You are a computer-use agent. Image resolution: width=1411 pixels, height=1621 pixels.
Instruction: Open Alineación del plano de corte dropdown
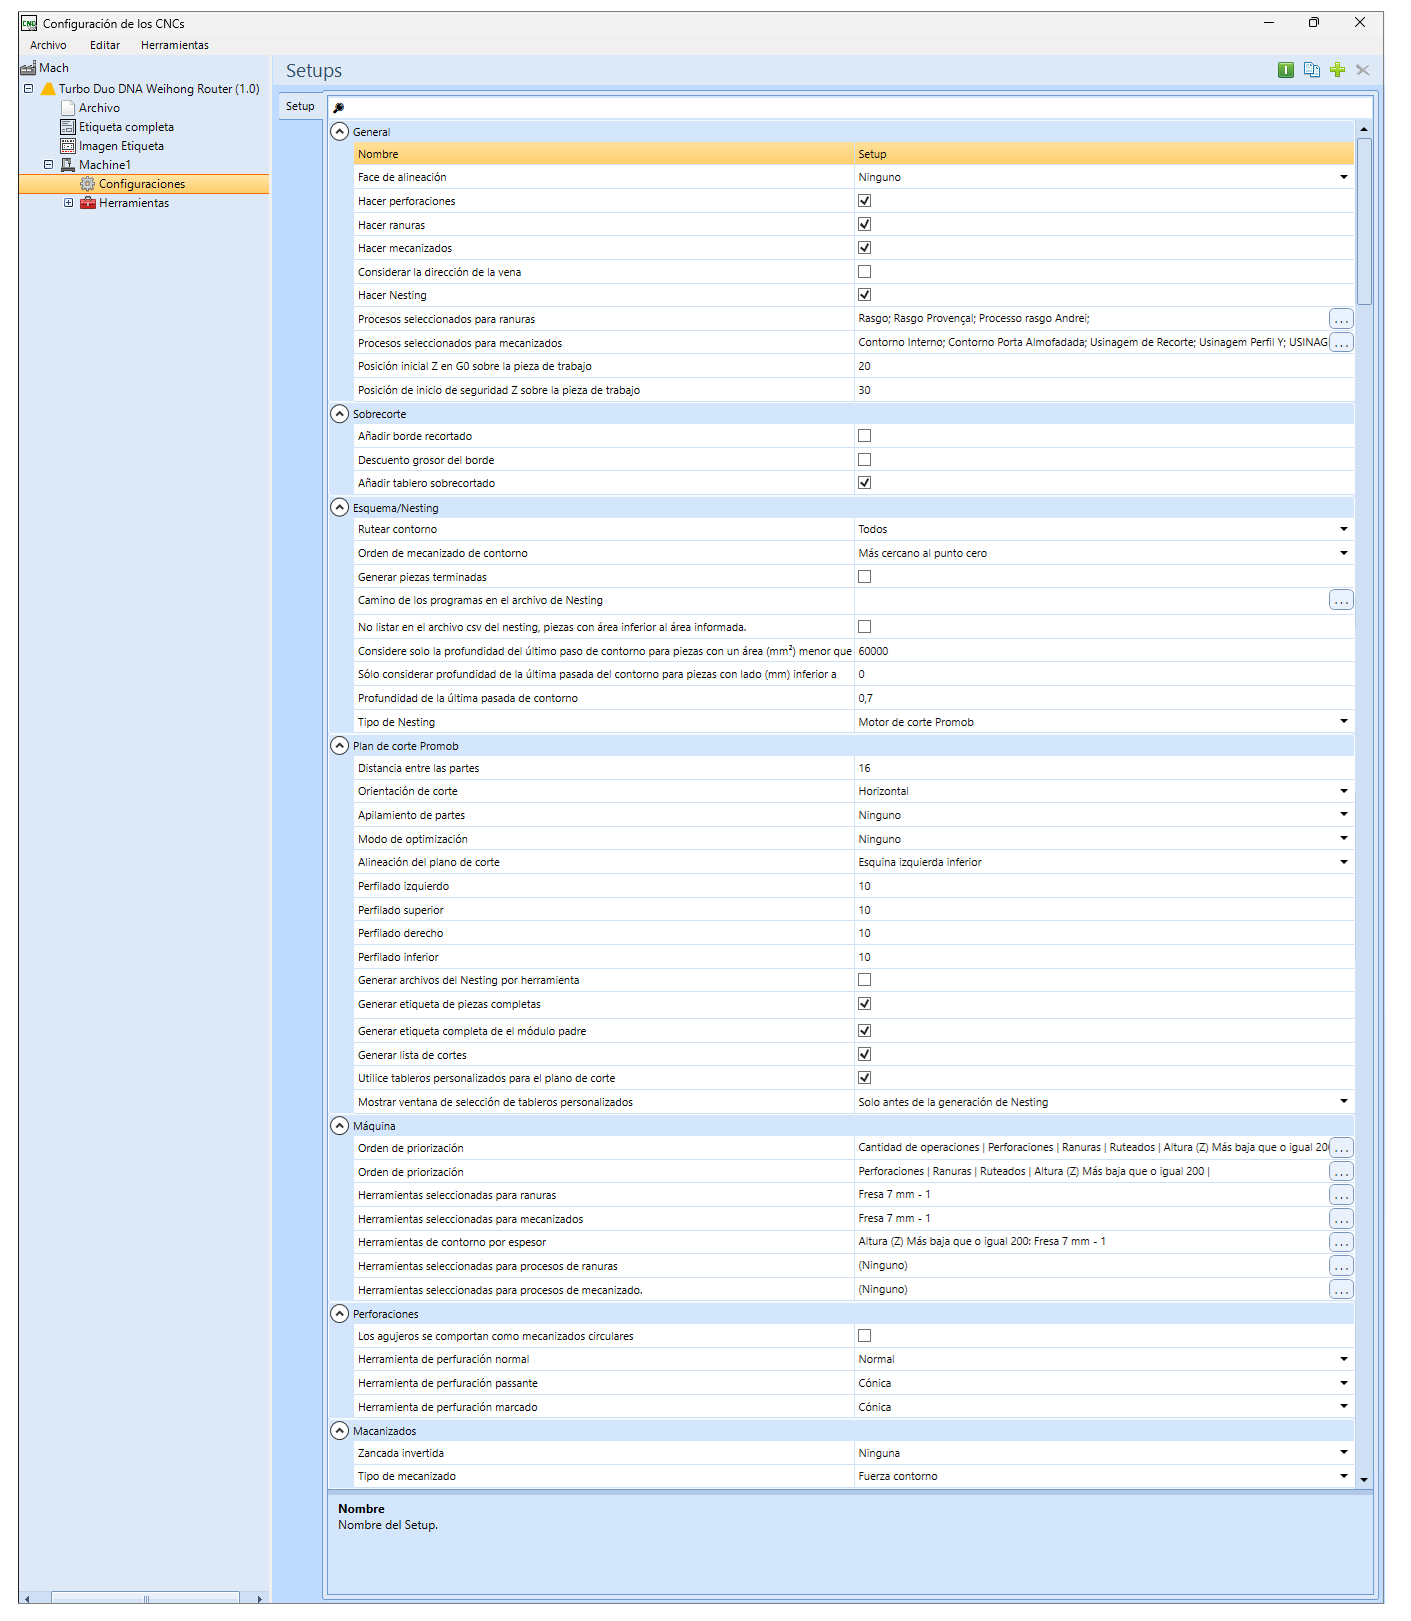(x=1343, y=862)
